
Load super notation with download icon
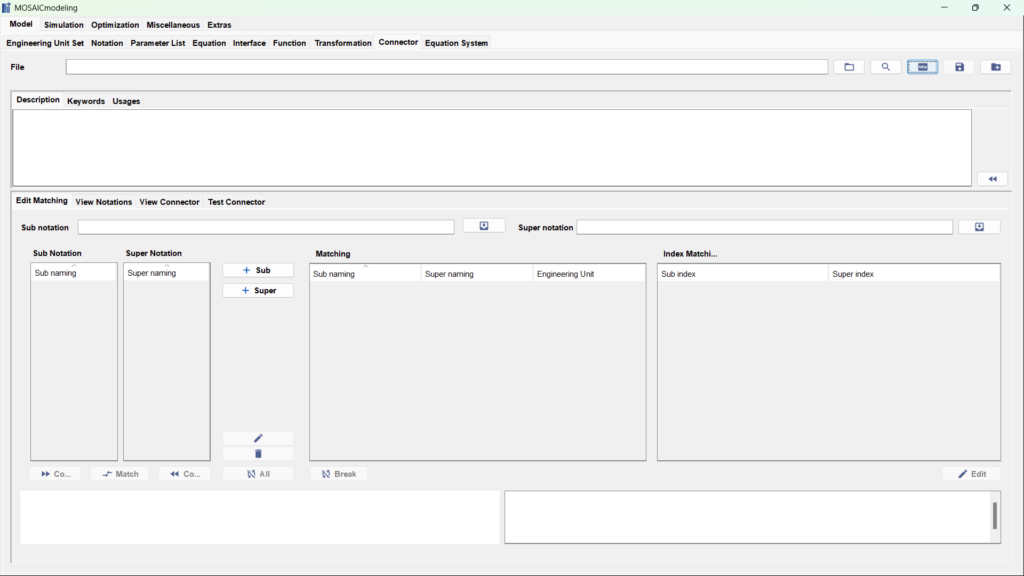(x=980, y=227)
